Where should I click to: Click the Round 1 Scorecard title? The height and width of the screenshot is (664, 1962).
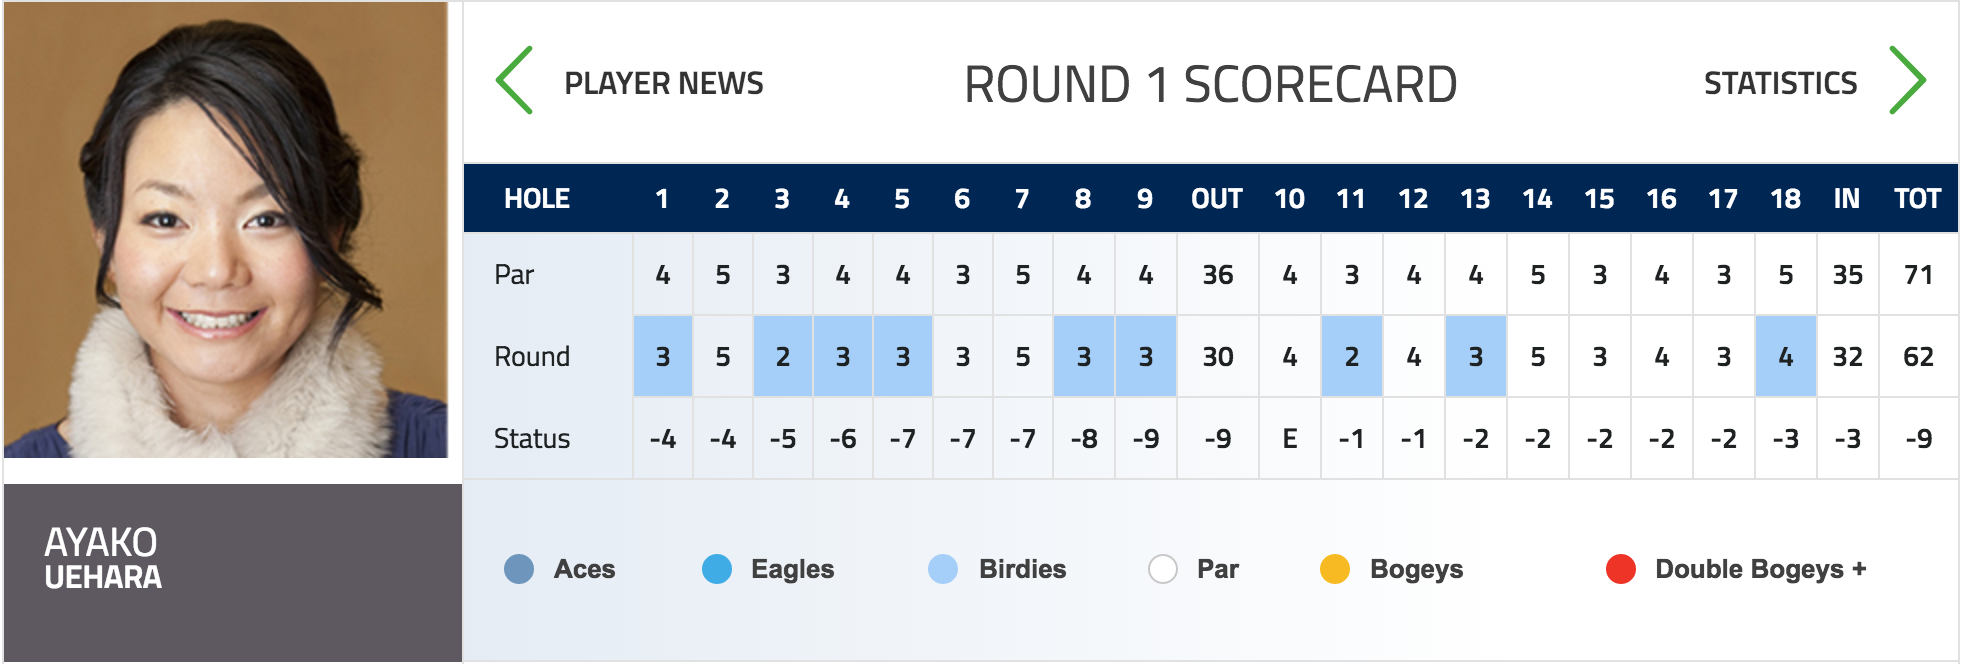coord(1211,84)
